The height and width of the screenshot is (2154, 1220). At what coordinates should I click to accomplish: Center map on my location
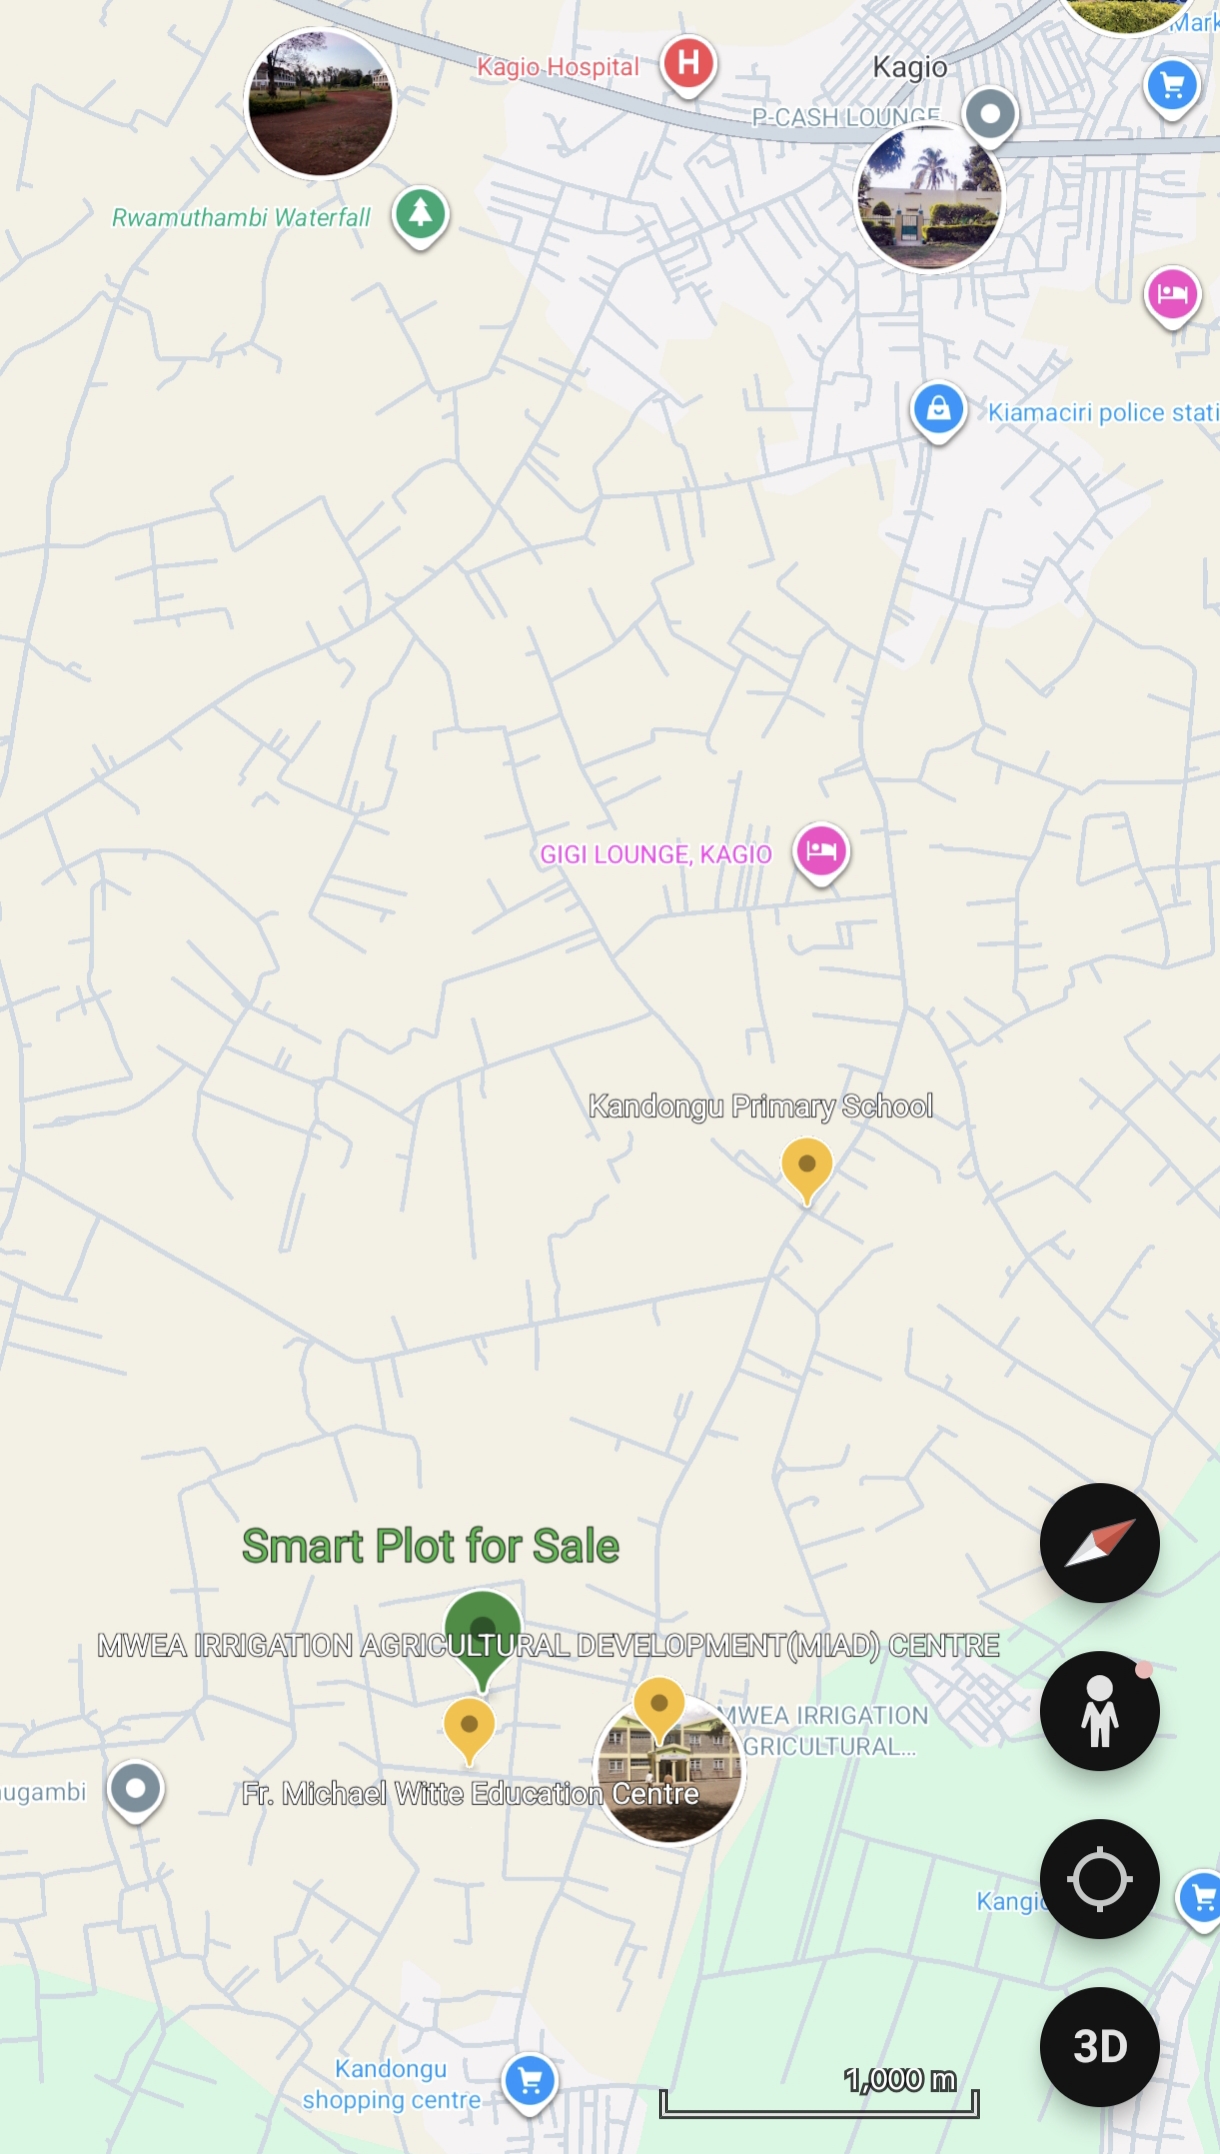click(1099, 1879)
